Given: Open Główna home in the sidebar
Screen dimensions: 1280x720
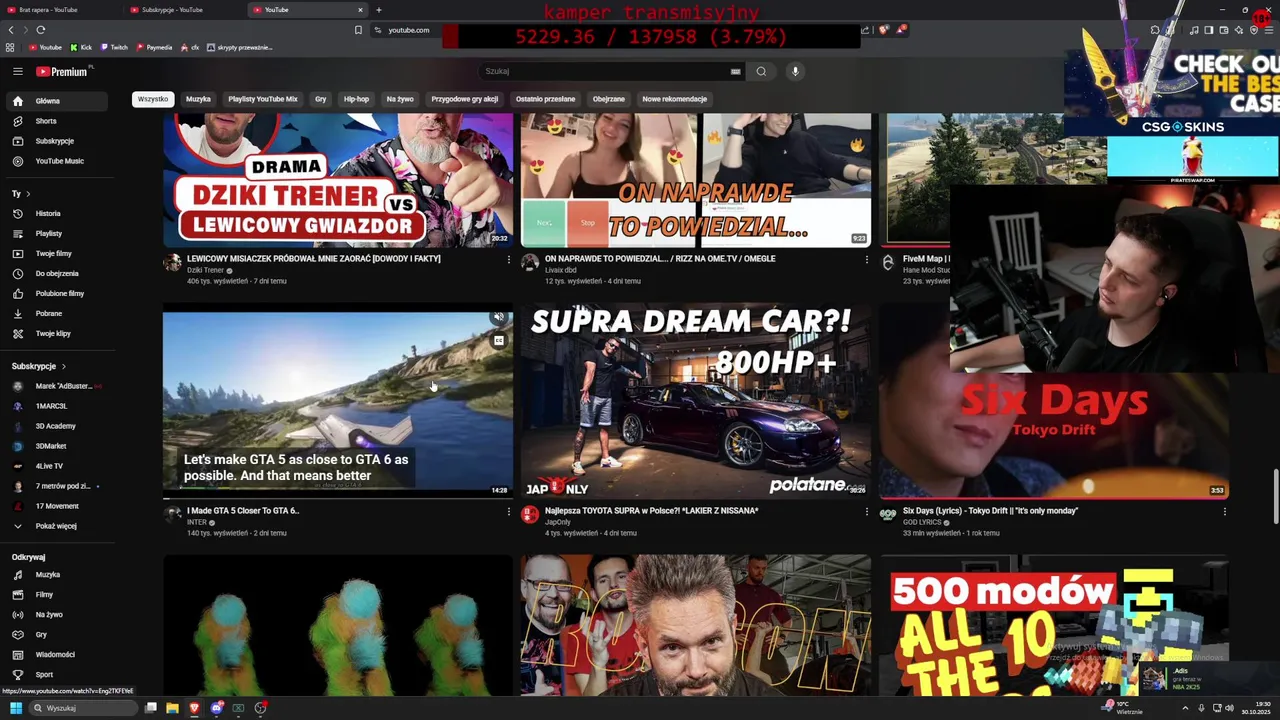Looking at the screenshot, I should click(56, 101).
